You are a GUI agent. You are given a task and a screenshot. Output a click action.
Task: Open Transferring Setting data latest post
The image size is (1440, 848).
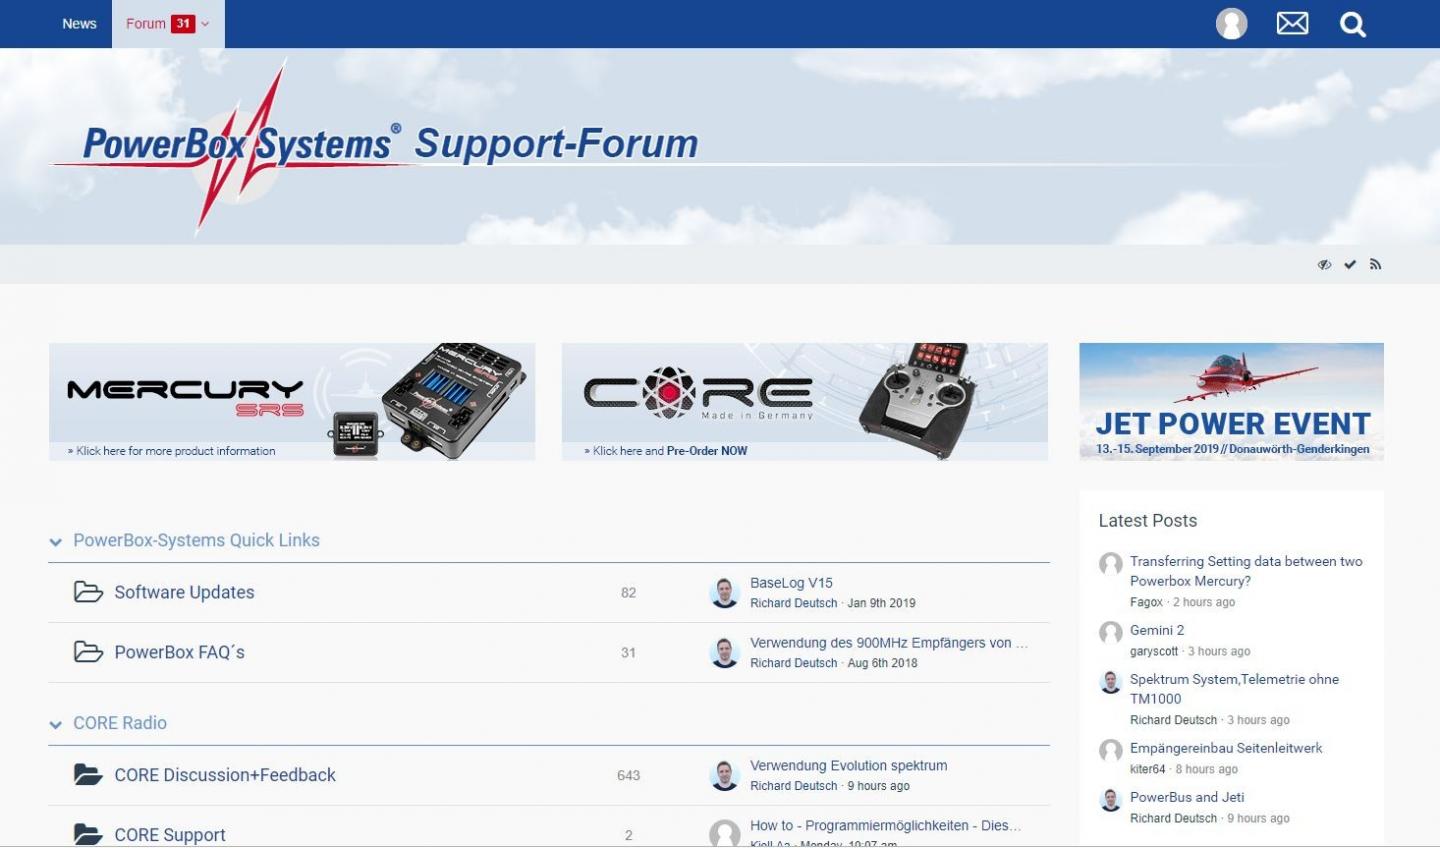[1246, 571]
